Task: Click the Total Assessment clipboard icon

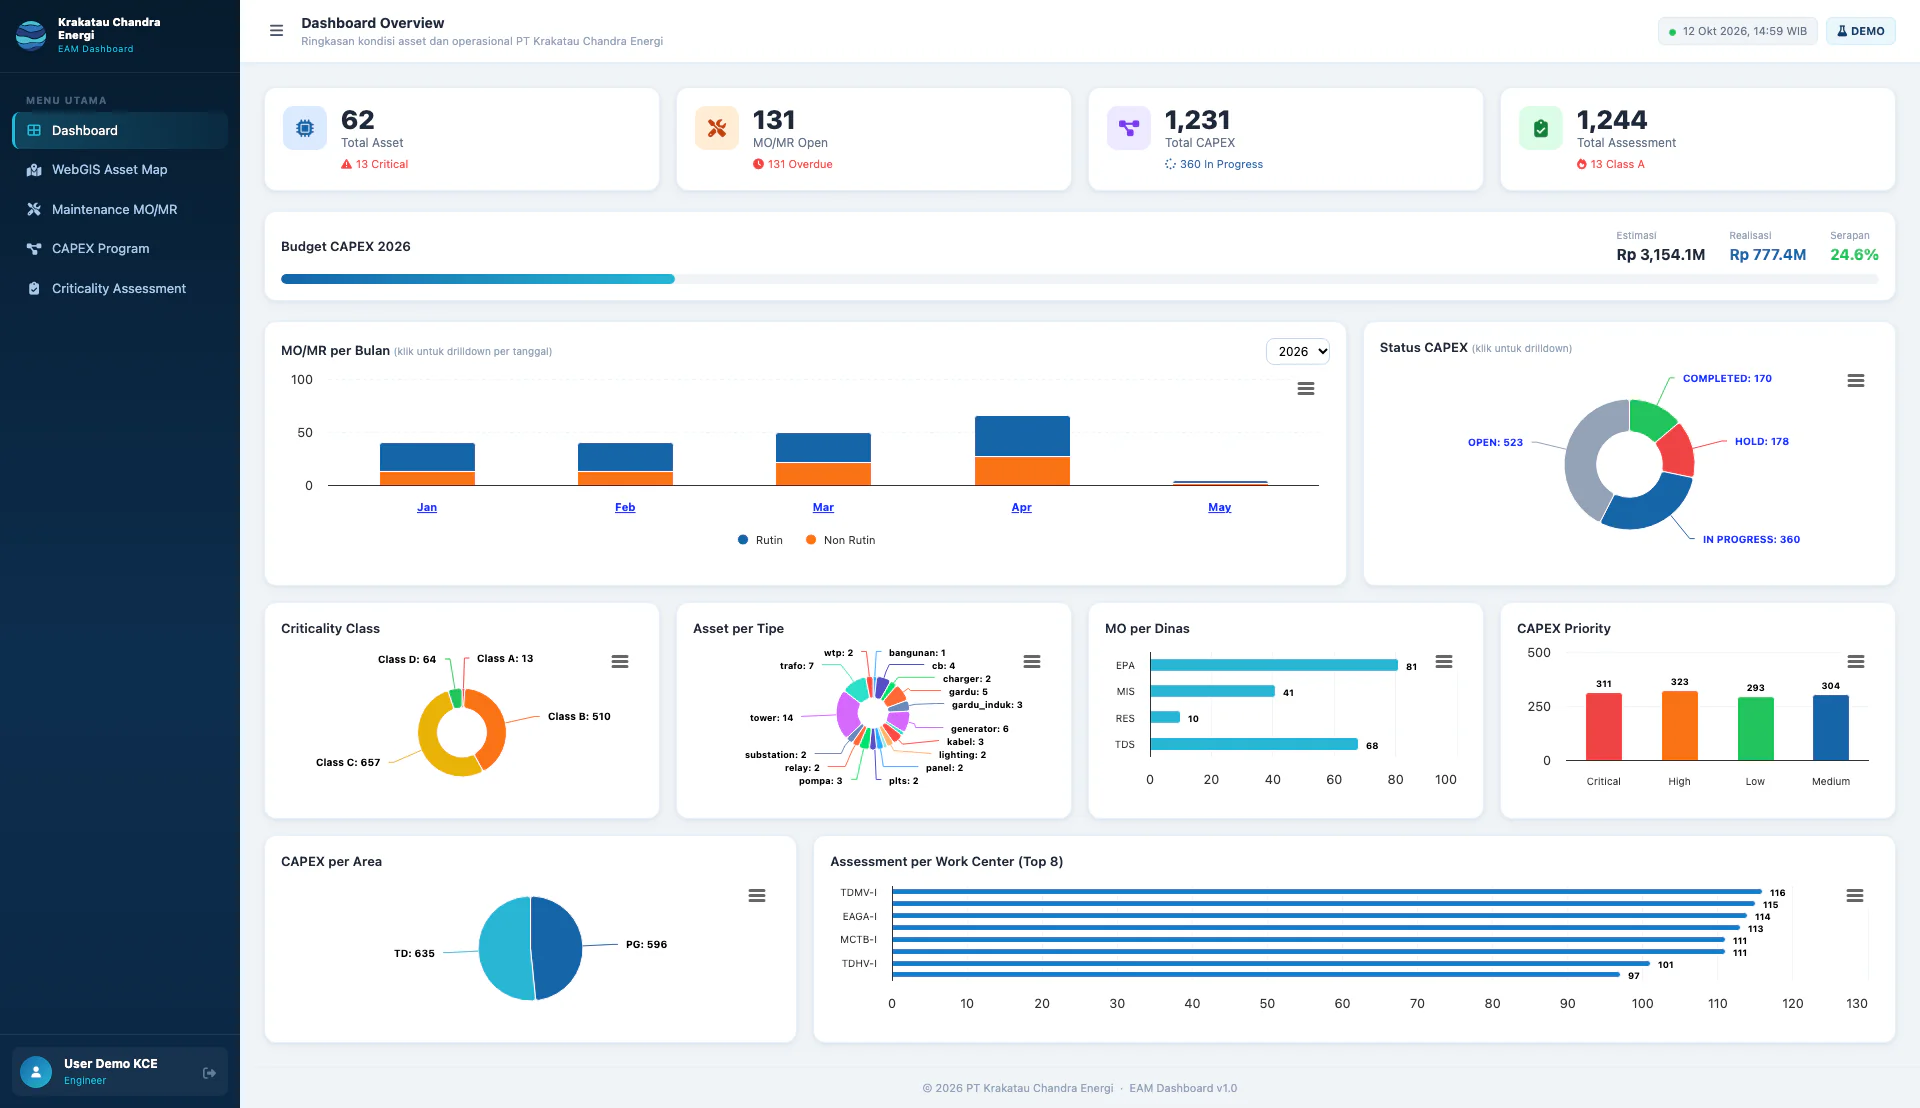Action: click(x=1541, y=128)
